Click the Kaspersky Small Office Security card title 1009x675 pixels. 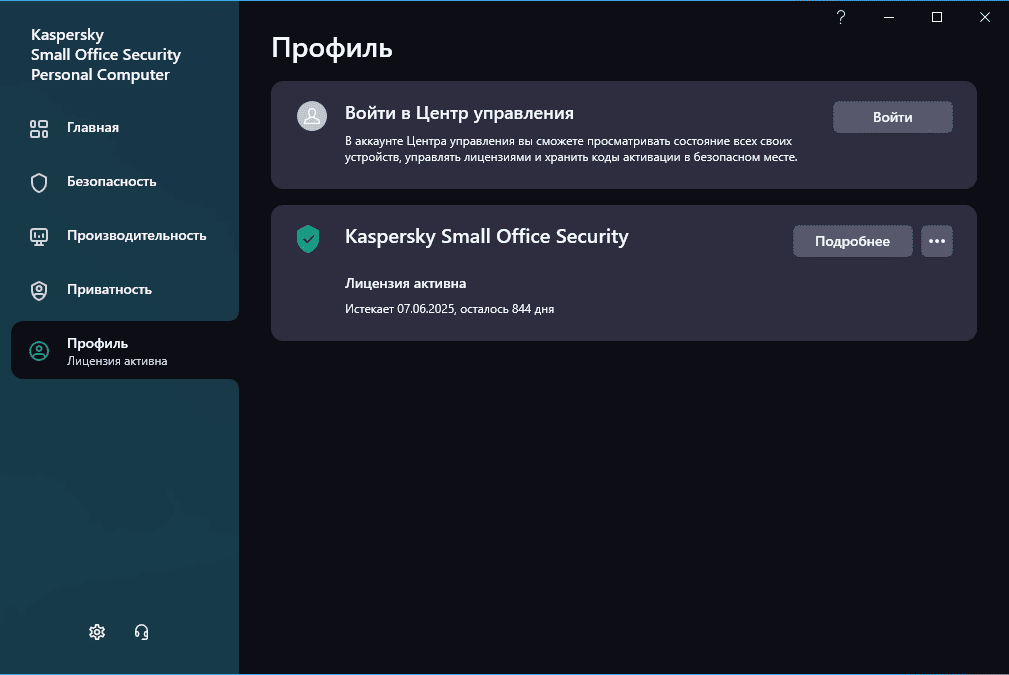[x=486, y=236]
